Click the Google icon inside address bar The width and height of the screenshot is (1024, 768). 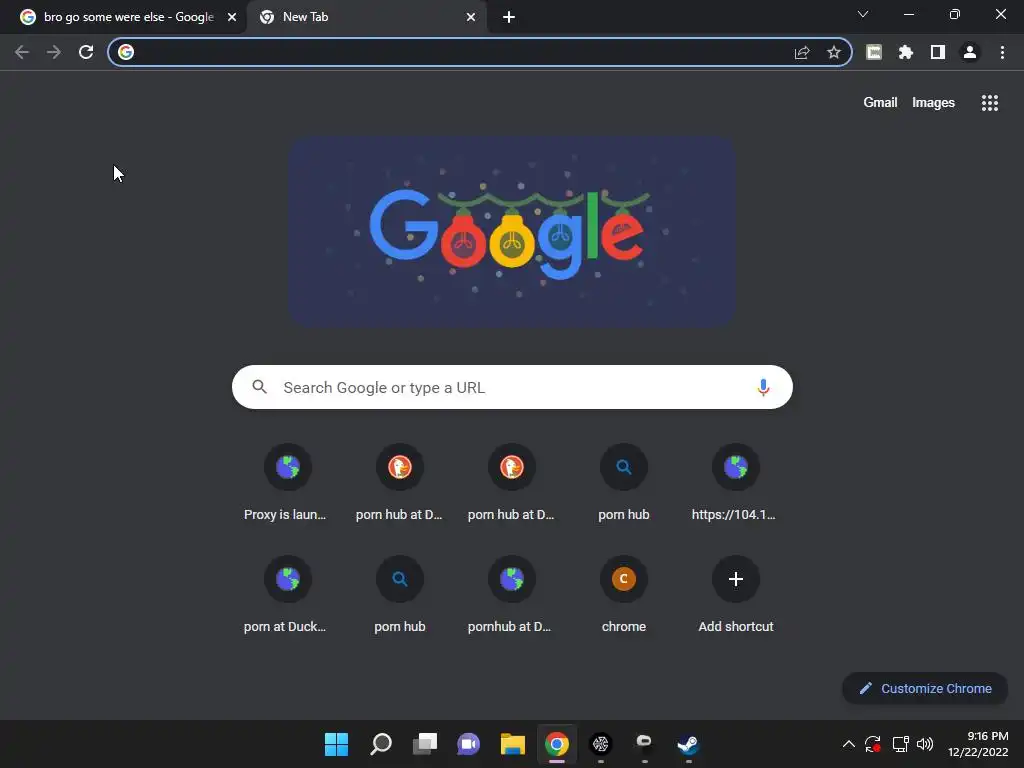point(126,52)
